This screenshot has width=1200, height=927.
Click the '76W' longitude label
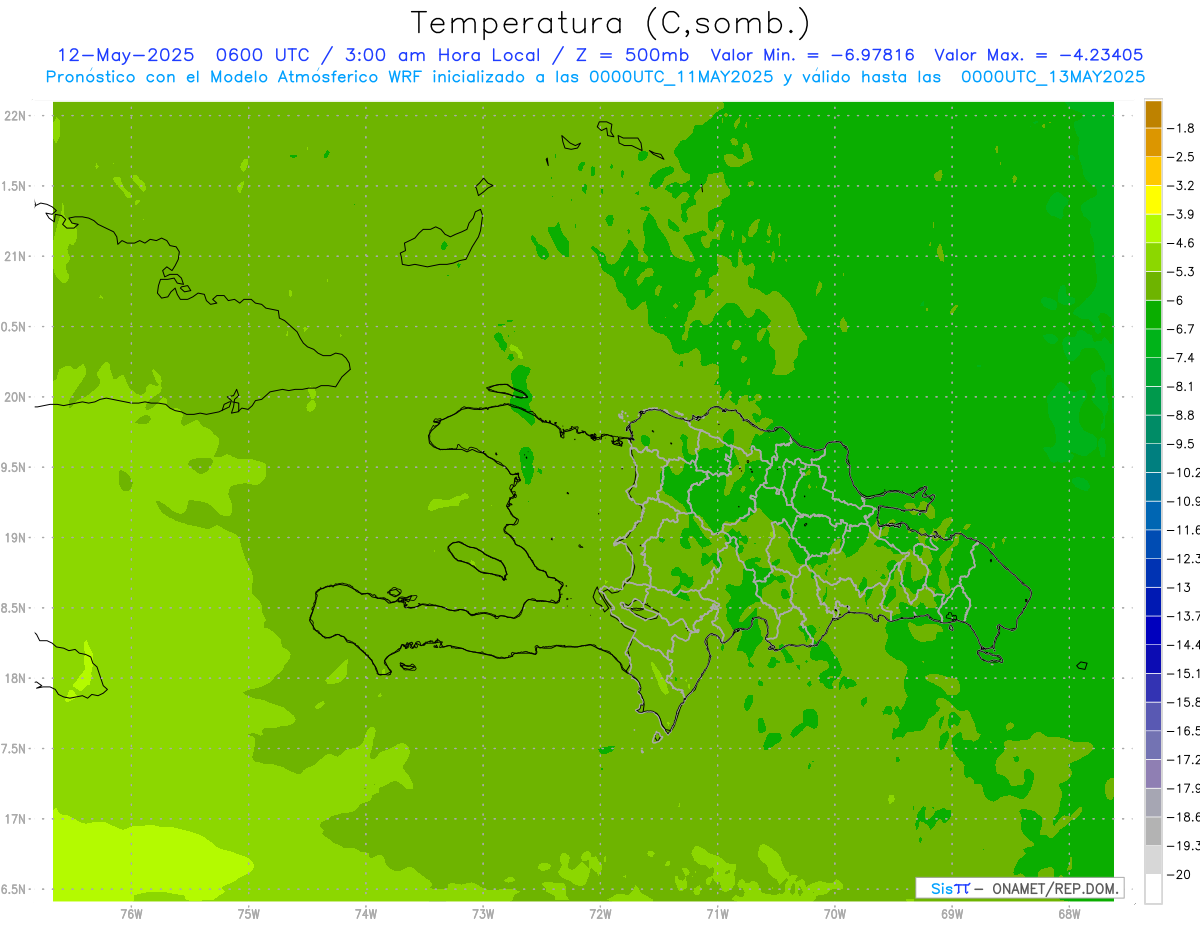(131, 913)
